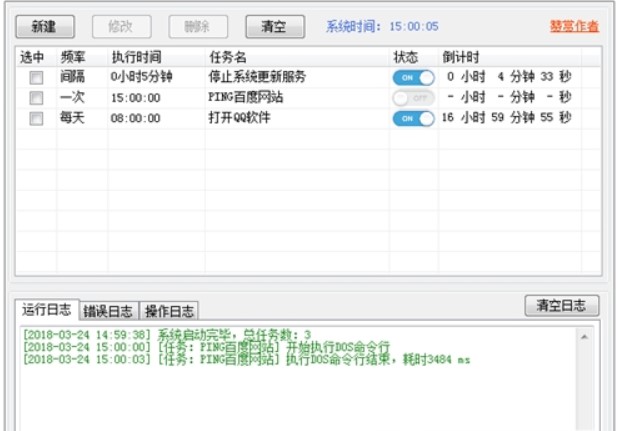Turn off the 打开QQ软件 ON switch

click(x=413, y=119)
